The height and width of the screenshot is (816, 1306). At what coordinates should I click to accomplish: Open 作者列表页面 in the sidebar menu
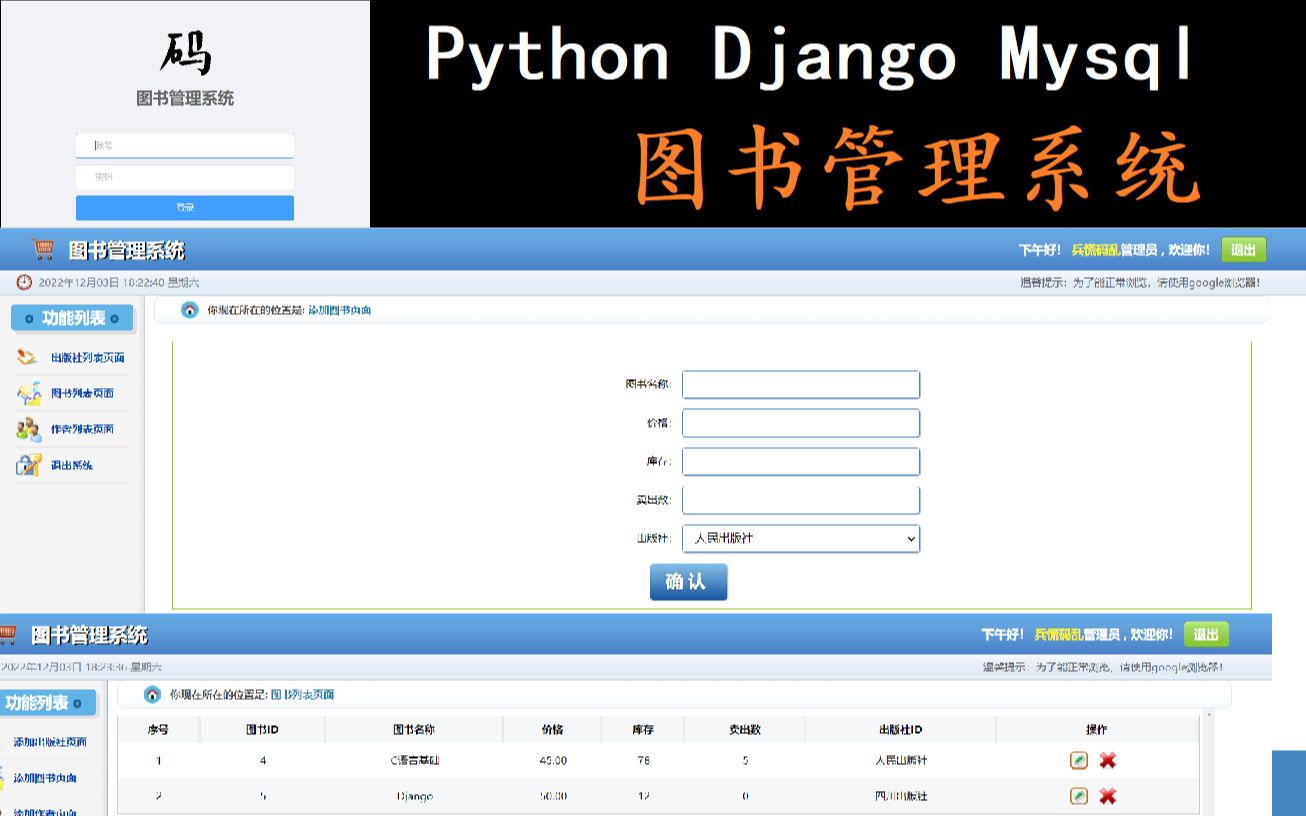point(82,430)
